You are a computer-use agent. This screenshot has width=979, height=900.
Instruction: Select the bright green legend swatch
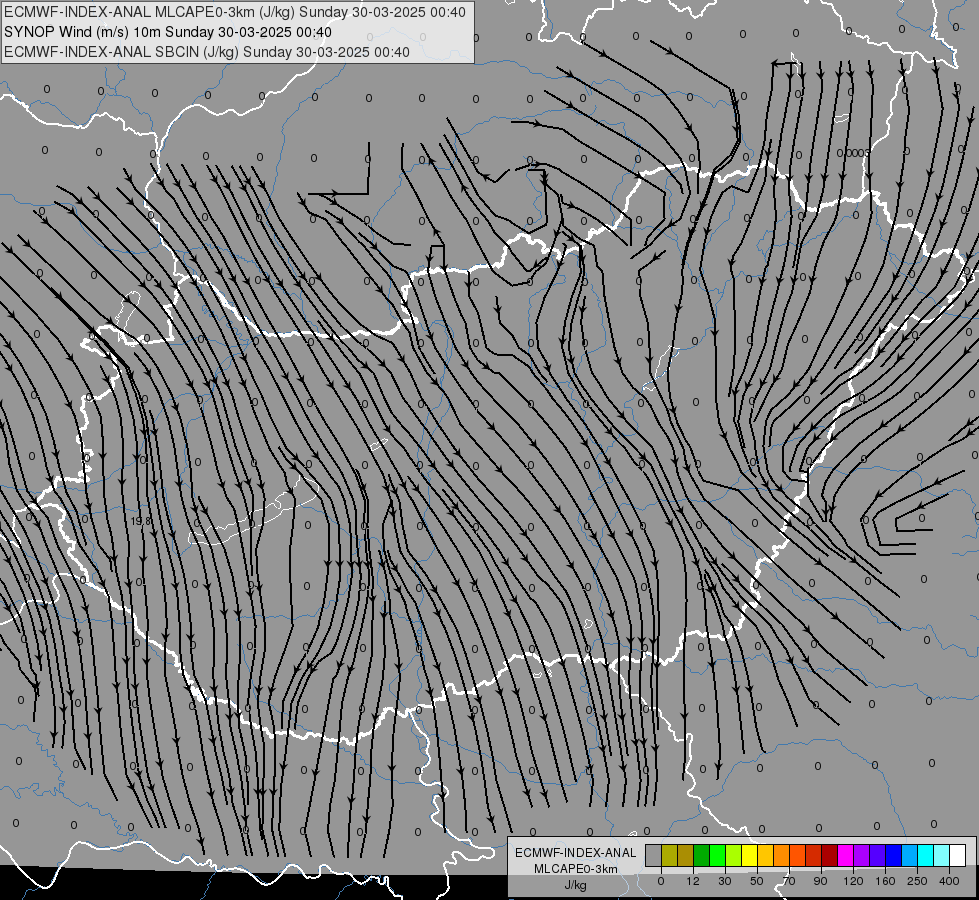point(717,856)
